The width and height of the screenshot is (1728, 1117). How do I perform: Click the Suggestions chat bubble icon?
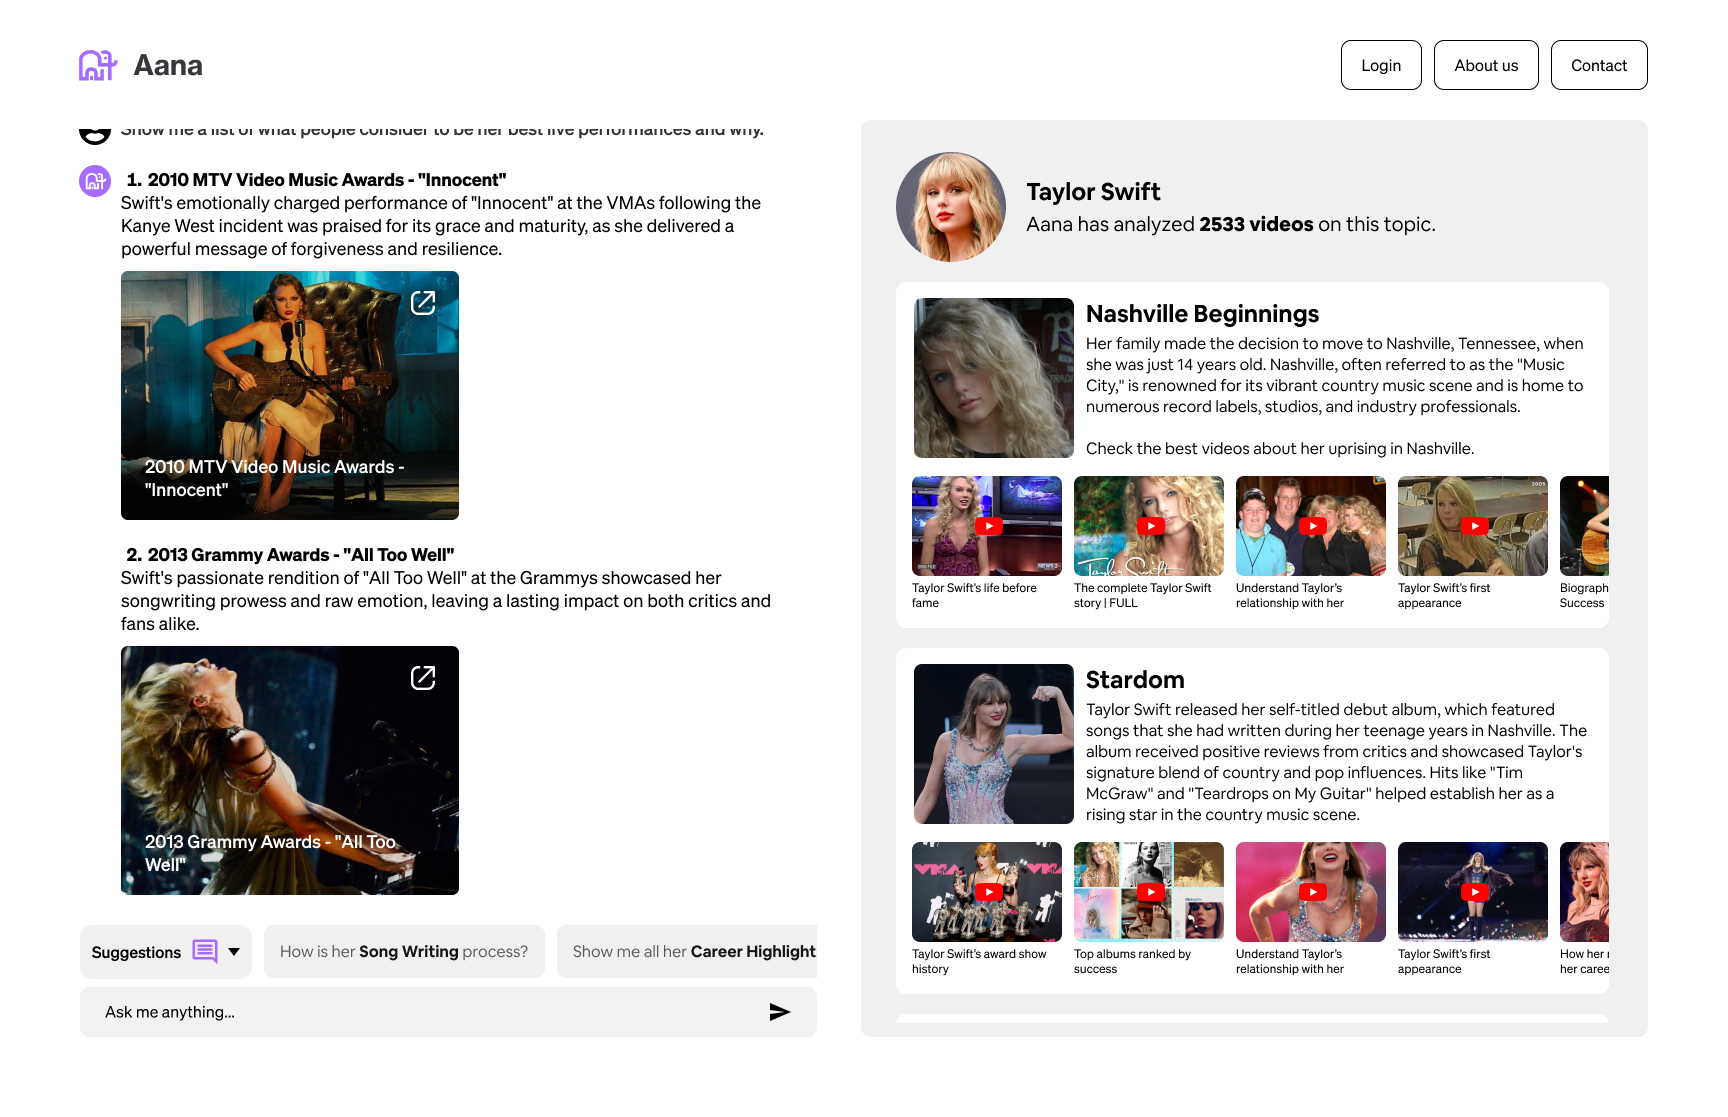(205, 951)
